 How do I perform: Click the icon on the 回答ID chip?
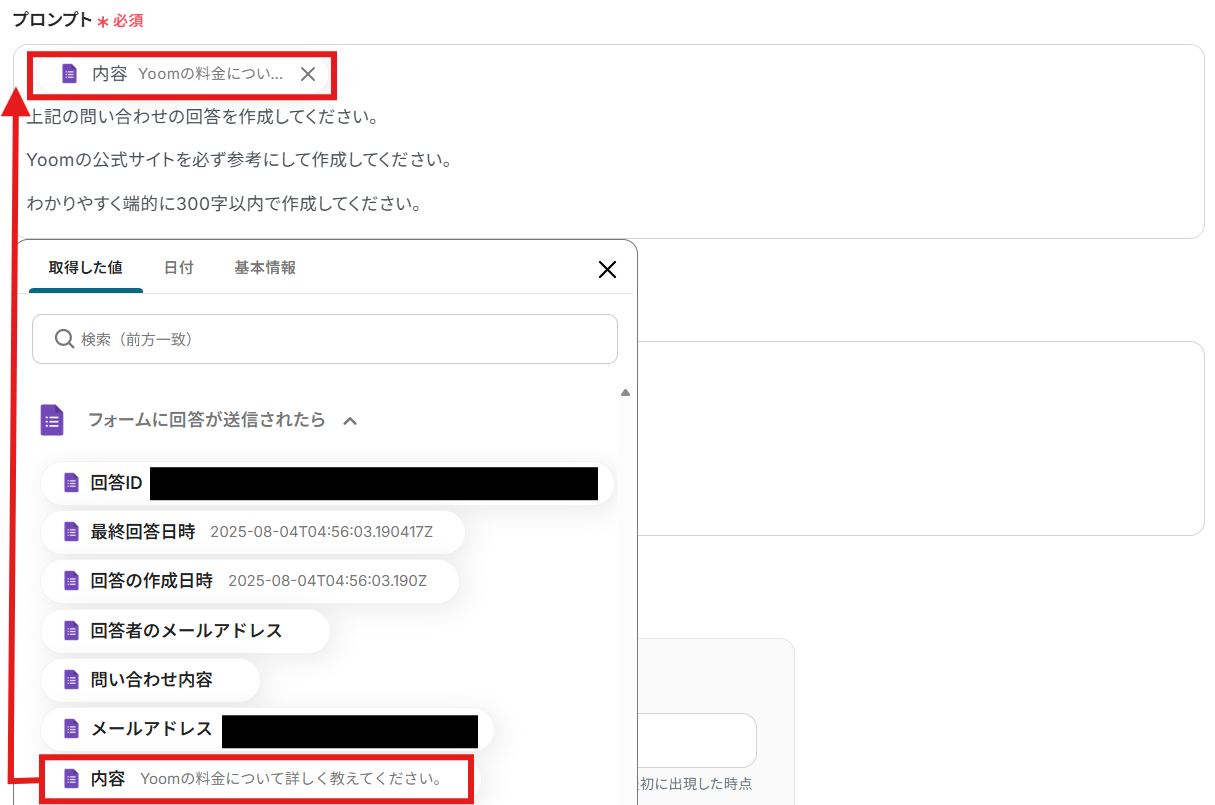click(x=71, y=484)
